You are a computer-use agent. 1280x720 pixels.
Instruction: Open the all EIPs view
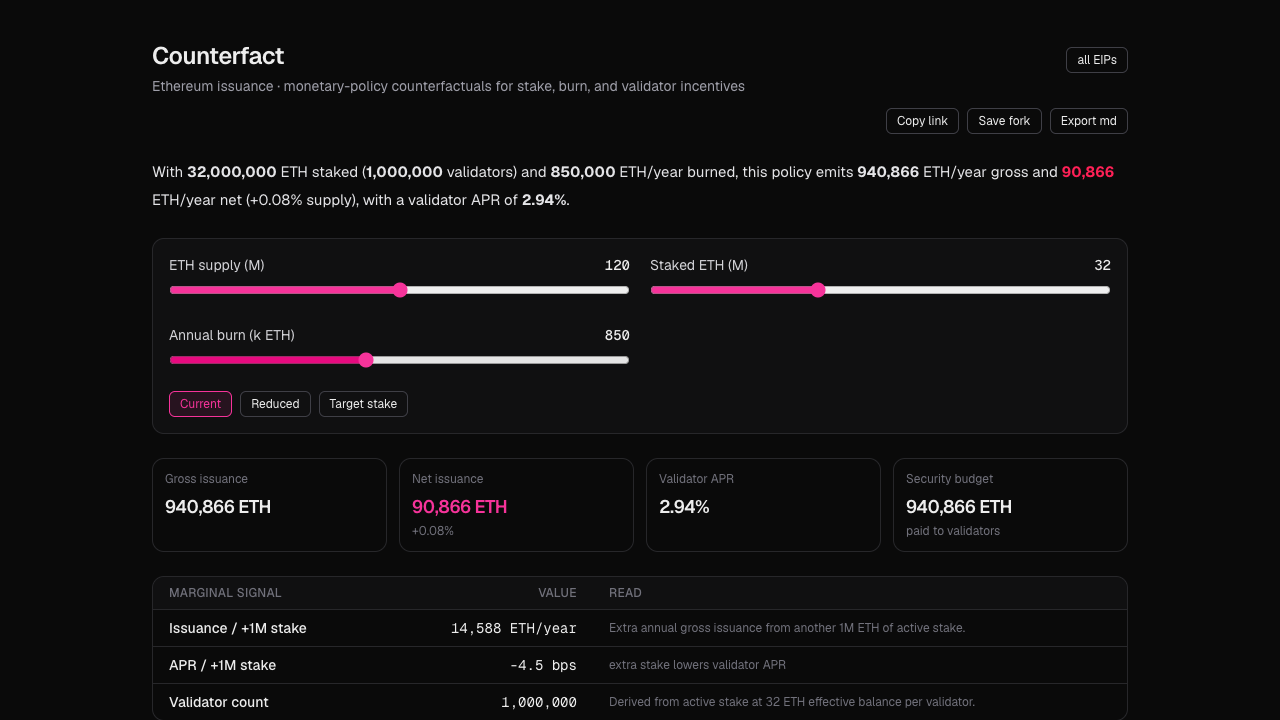click(1097, 60)
